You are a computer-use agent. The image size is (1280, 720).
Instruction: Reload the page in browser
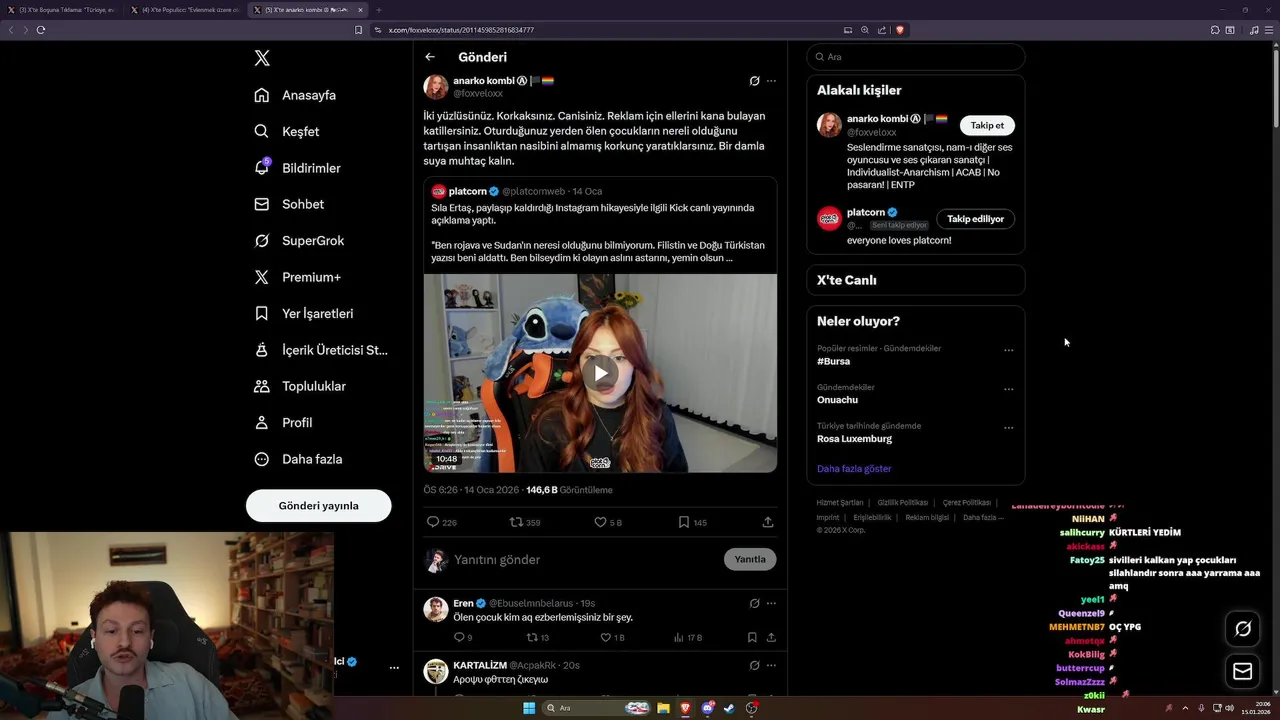pos(41,30)
